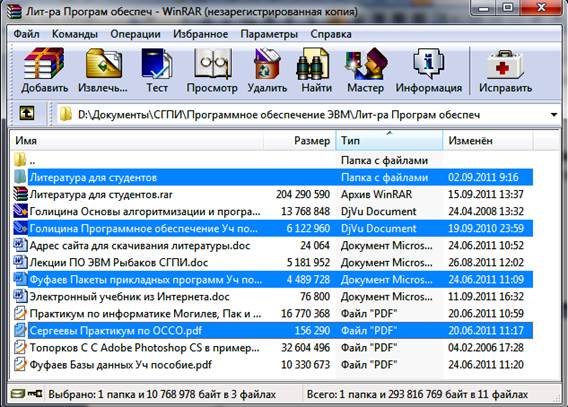Select Адрес сайта для скачивания литературы.doc

point(140,246)
